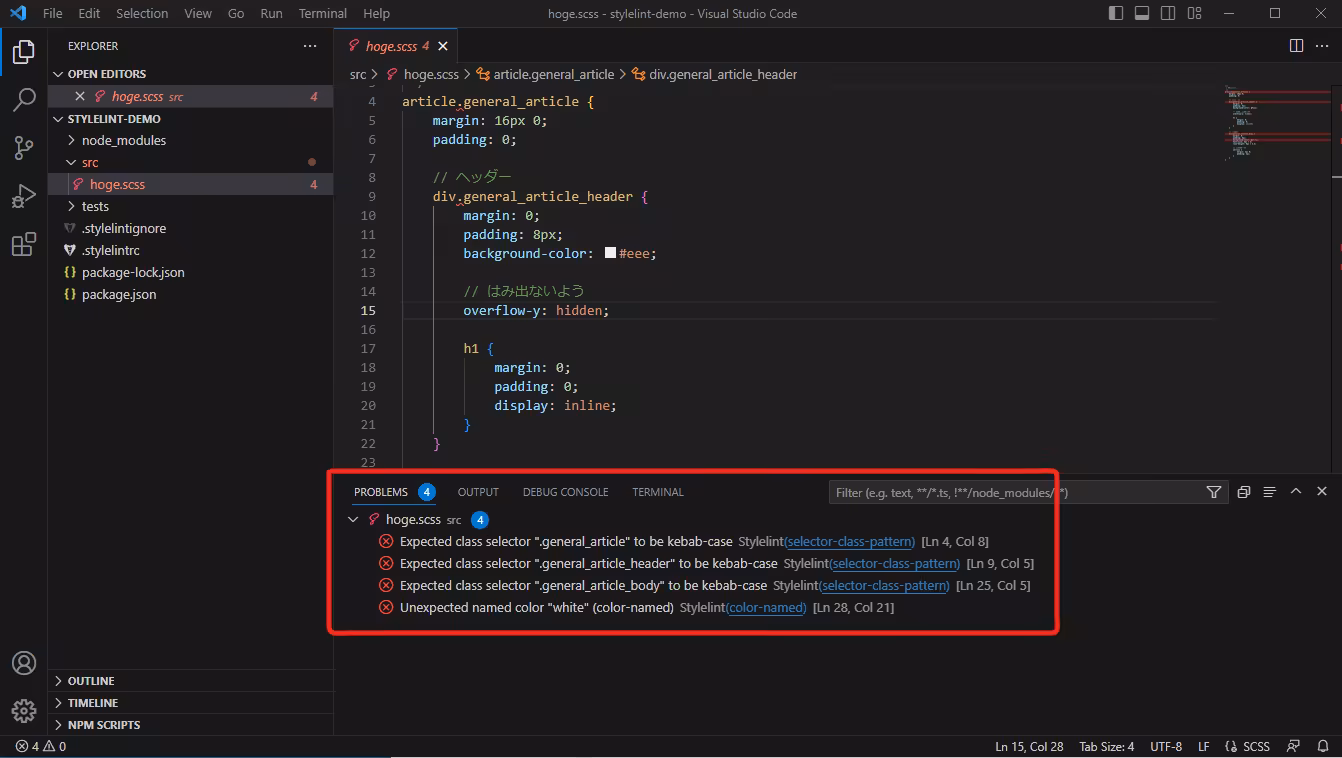
Task: Click errors and warnings status bar item
Action: (40, 746)
